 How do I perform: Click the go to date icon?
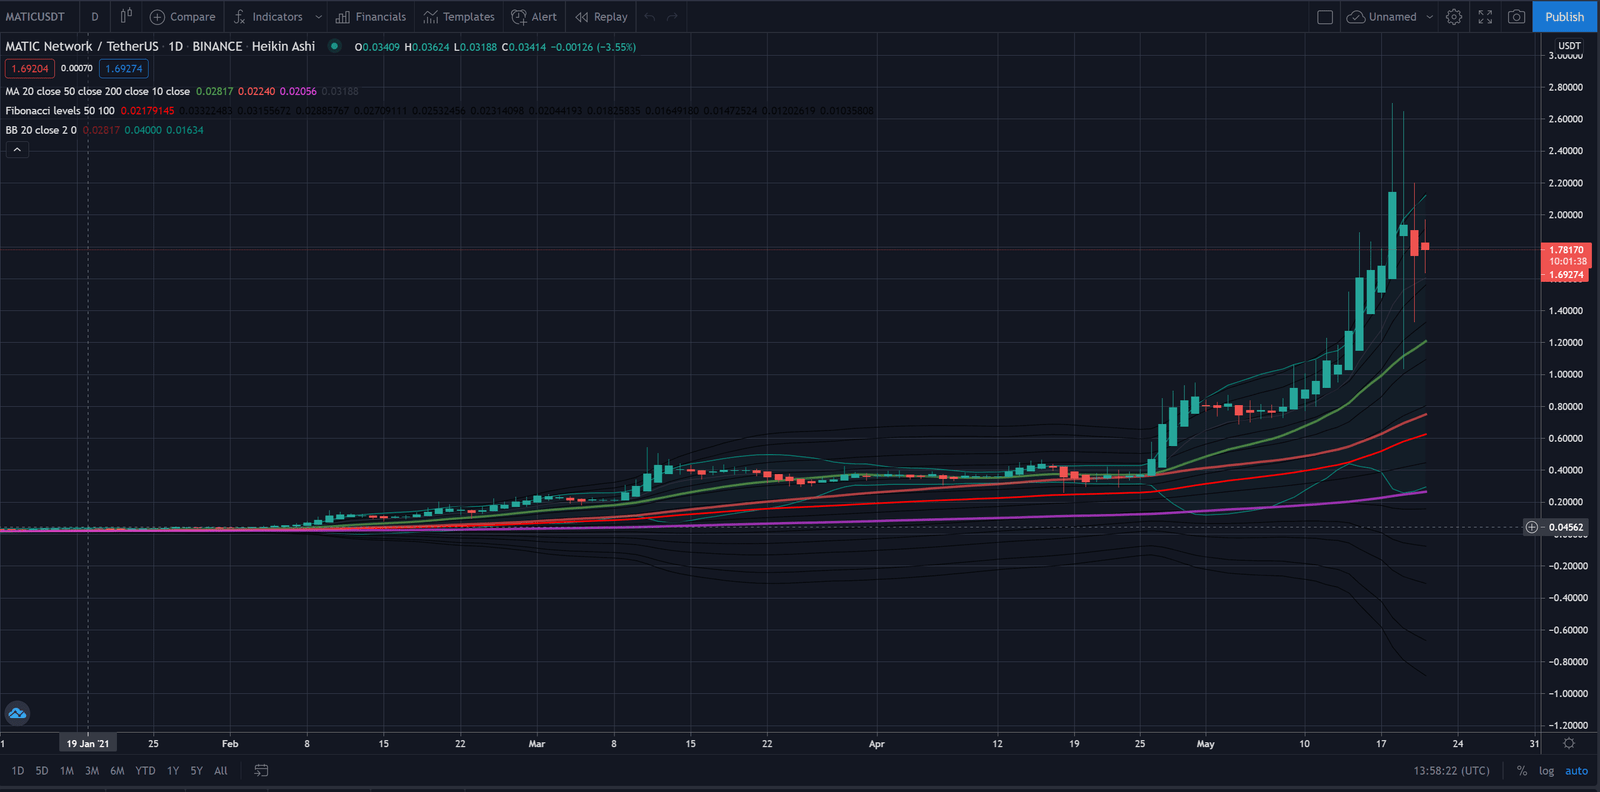tap(261, 771)
